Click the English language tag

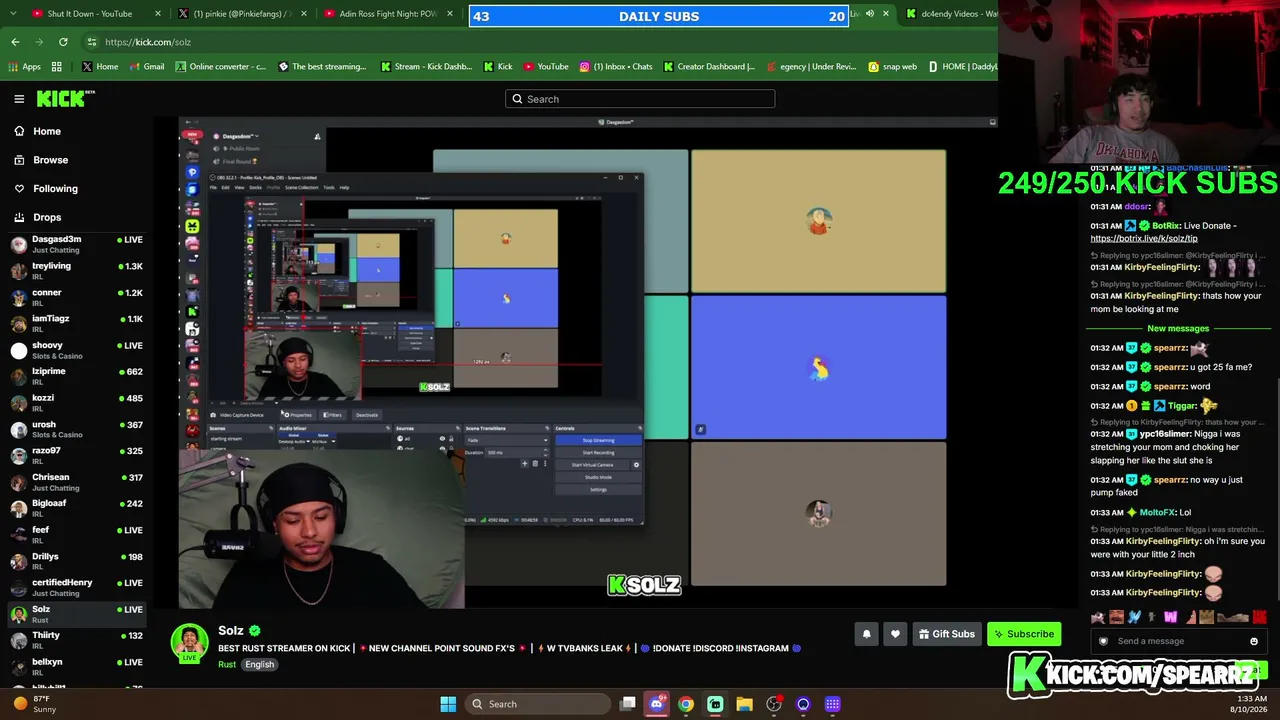(x=259, y=665)
